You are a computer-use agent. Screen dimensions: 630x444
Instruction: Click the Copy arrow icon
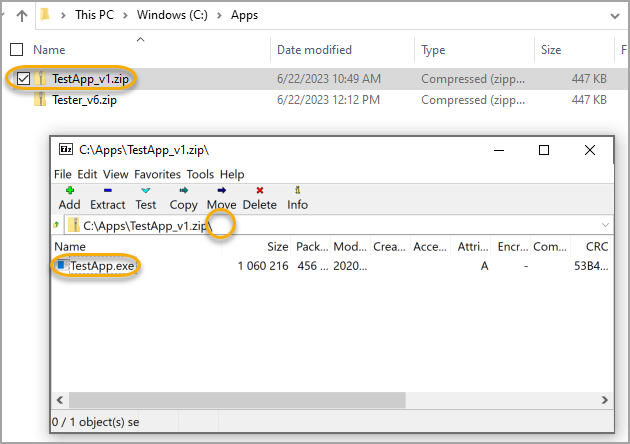[184, 190]
